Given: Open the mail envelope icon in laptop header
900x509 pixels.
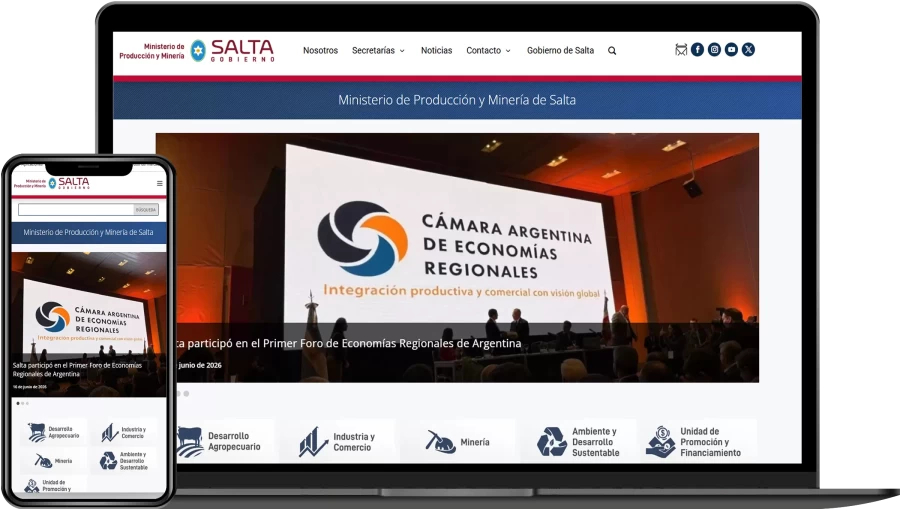Looking at the screenshot, I should point(681,50).
